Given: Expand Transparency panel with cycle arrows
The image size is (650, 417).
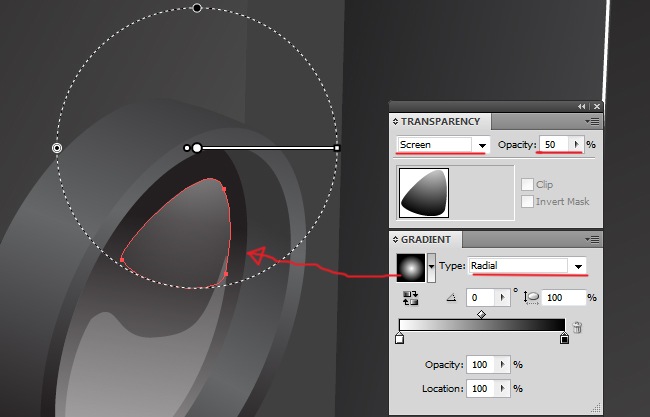Looking at the screenshot, I should click(395, 121).
